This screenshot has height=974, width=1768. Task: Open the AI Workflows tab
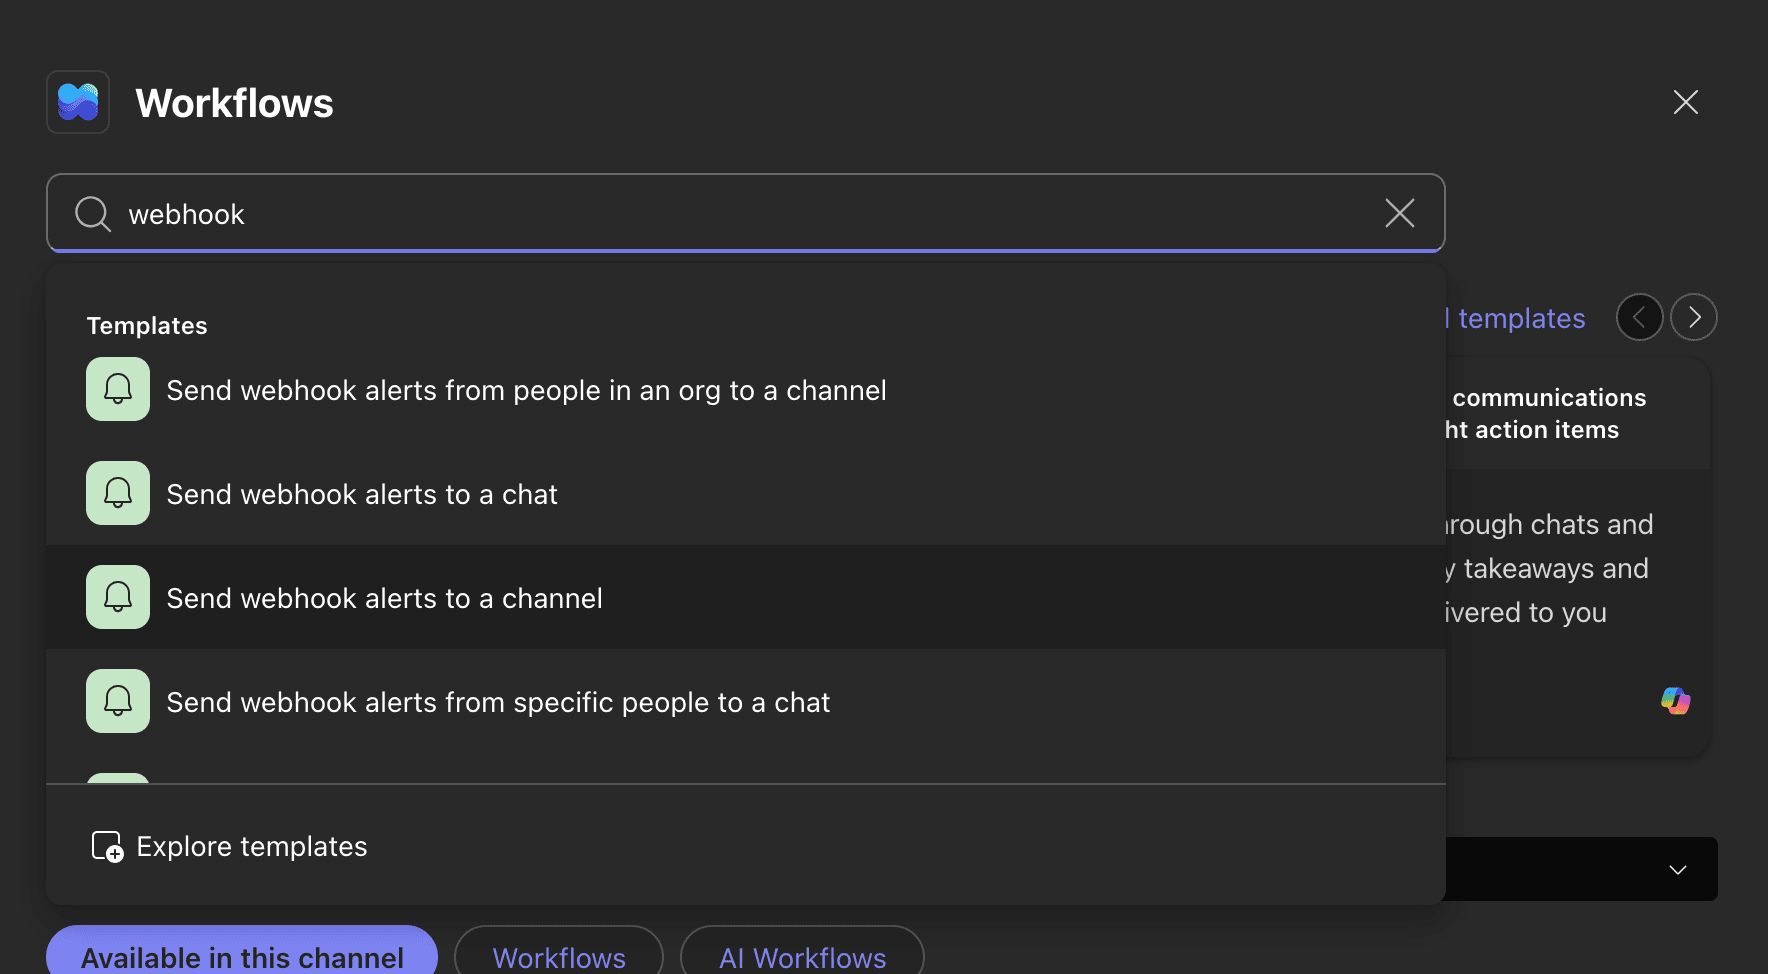tap(802, 957)
